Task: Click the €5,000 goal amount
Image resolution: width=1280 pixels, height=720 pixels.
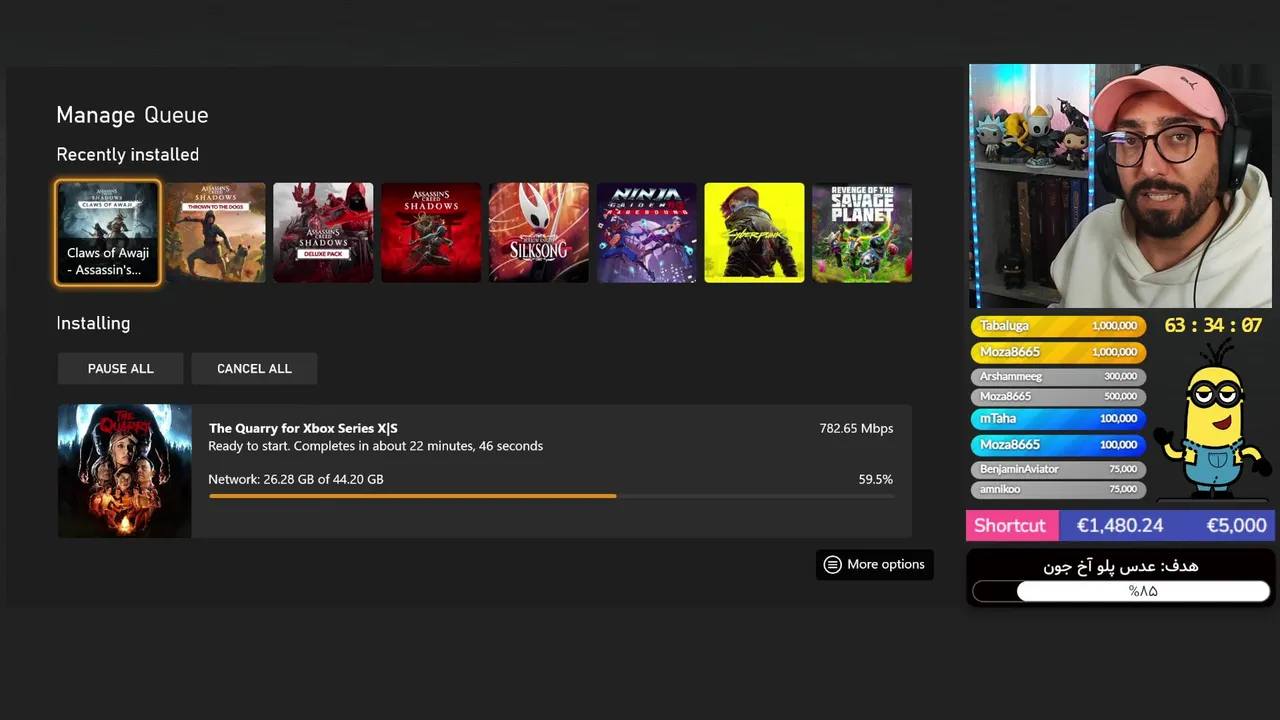Action: point(1236,525)
